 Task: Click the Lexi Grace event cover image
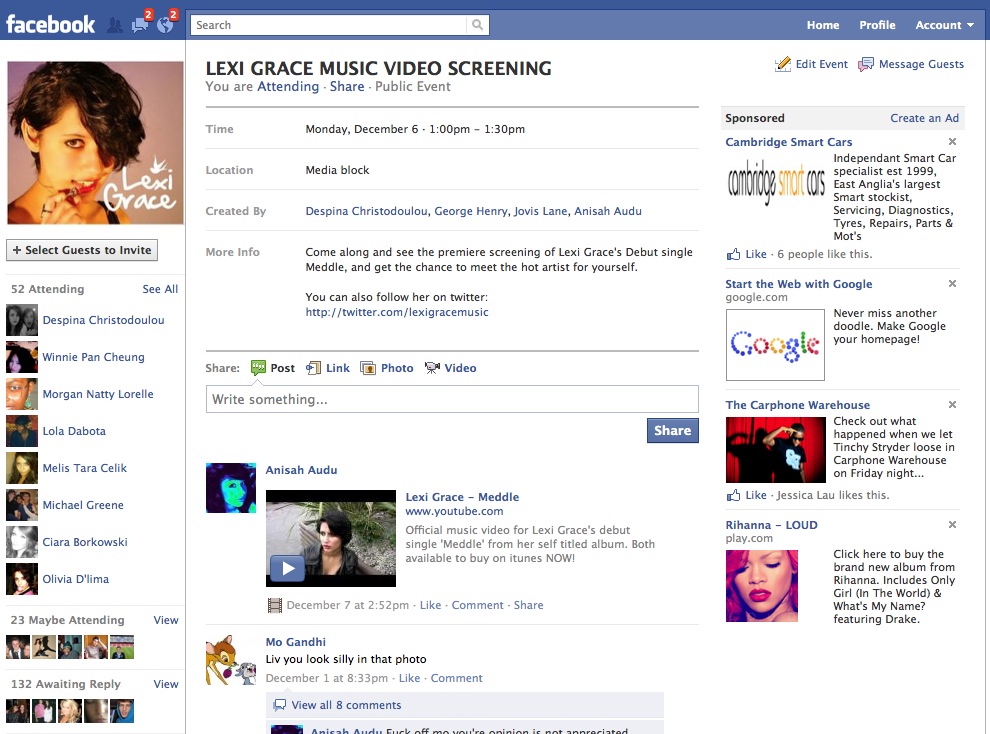click(x=95, y=143)
